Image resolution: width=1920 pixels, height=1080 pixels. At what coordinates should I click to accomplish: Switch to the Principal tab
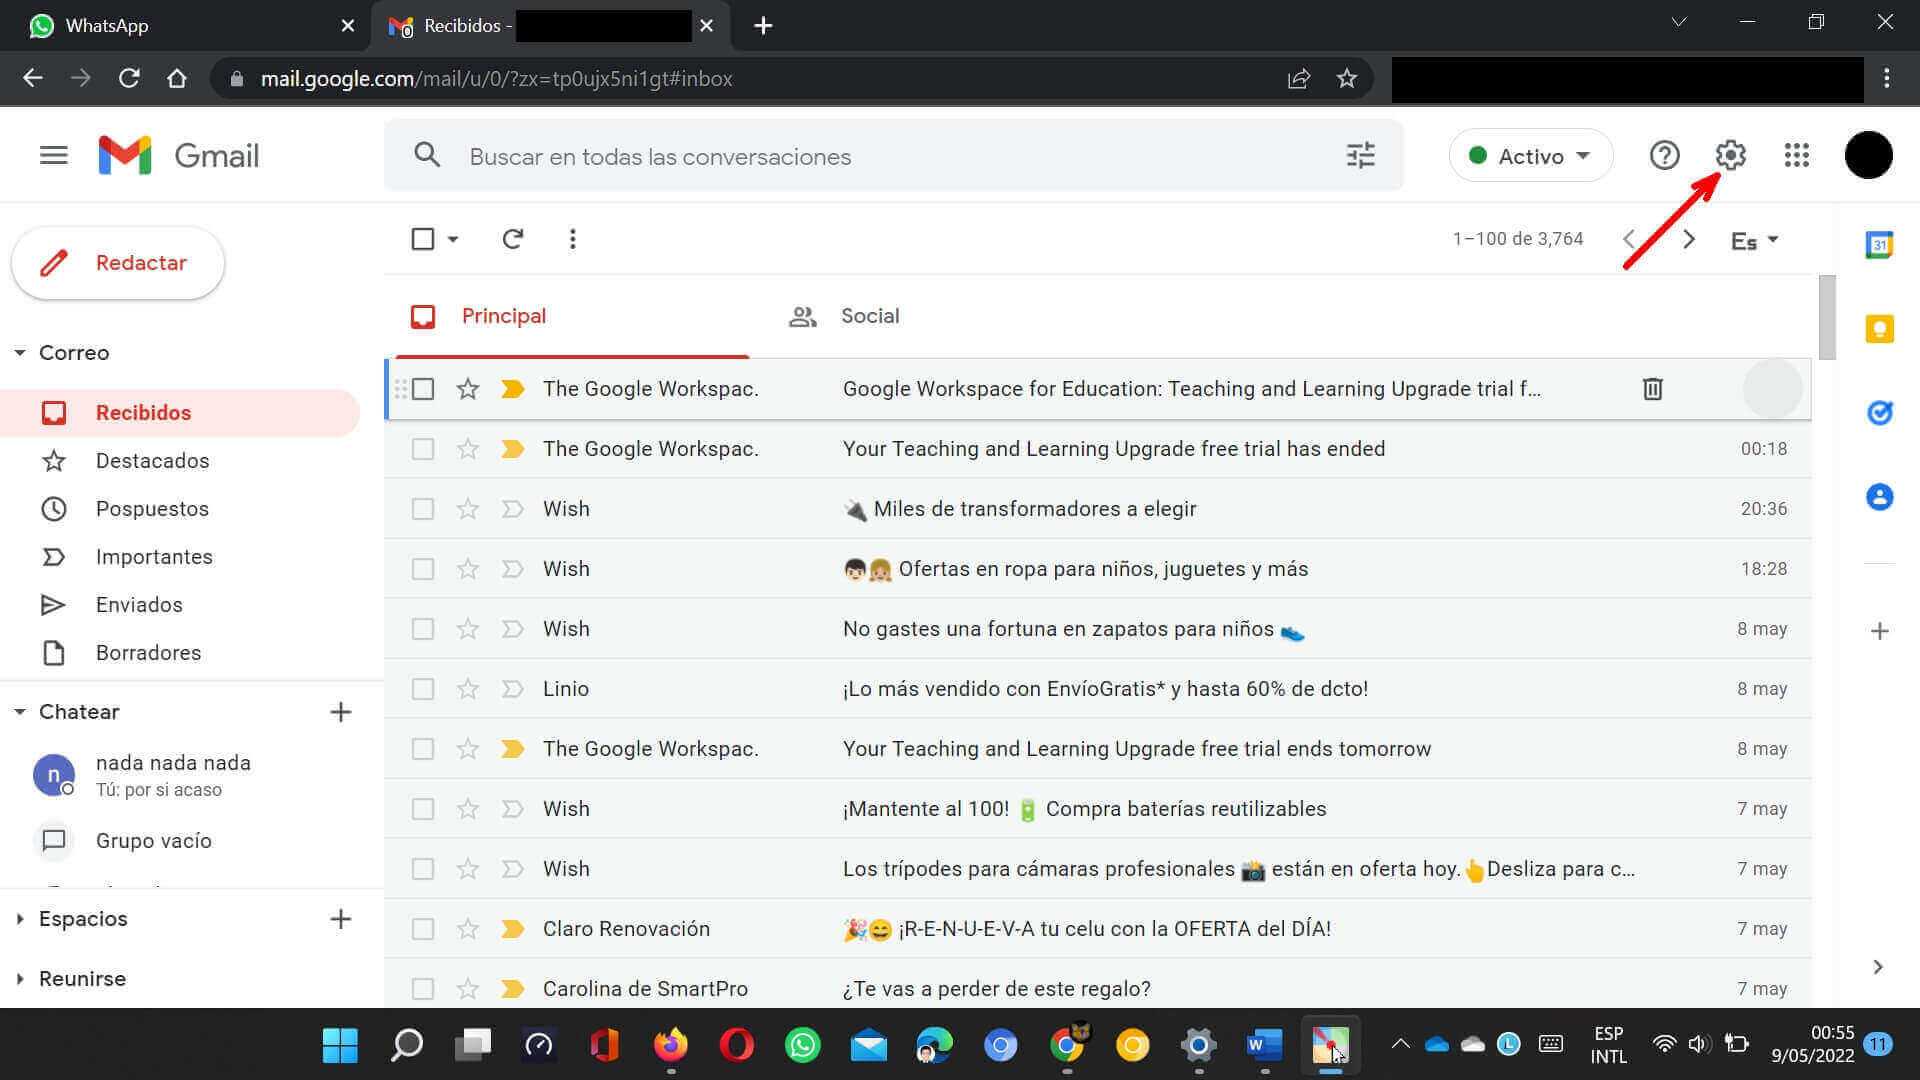572,316
